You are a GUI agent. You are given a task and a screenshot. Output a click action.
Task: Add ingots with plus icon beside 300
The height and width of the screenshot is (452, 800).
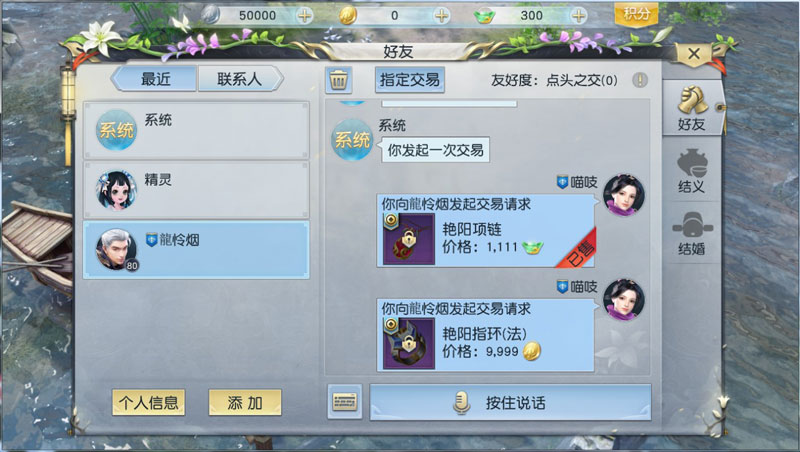coord(578,16)
